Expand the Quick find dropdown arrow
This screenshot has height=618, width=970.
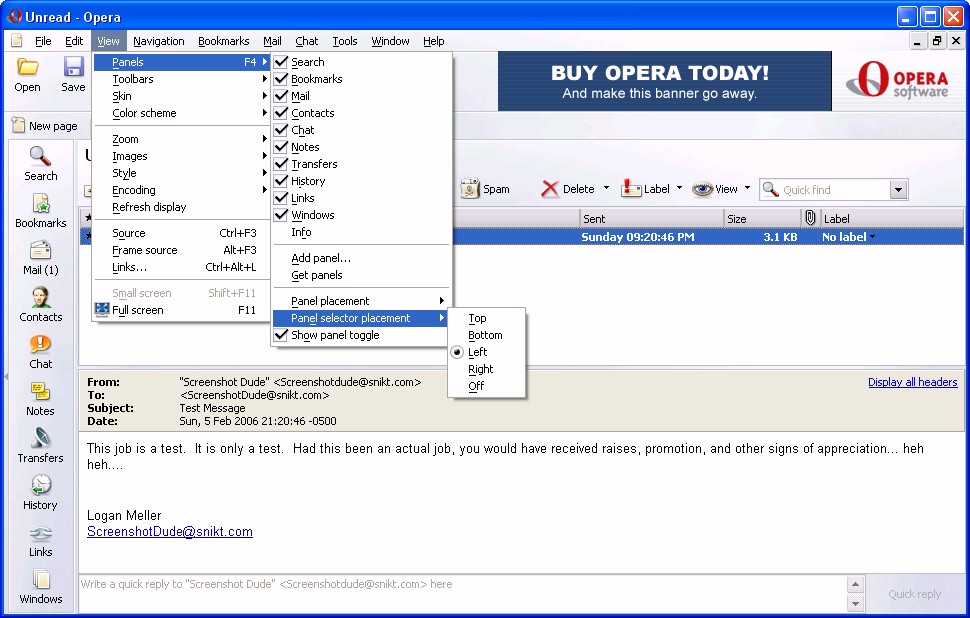pos(897,190)
